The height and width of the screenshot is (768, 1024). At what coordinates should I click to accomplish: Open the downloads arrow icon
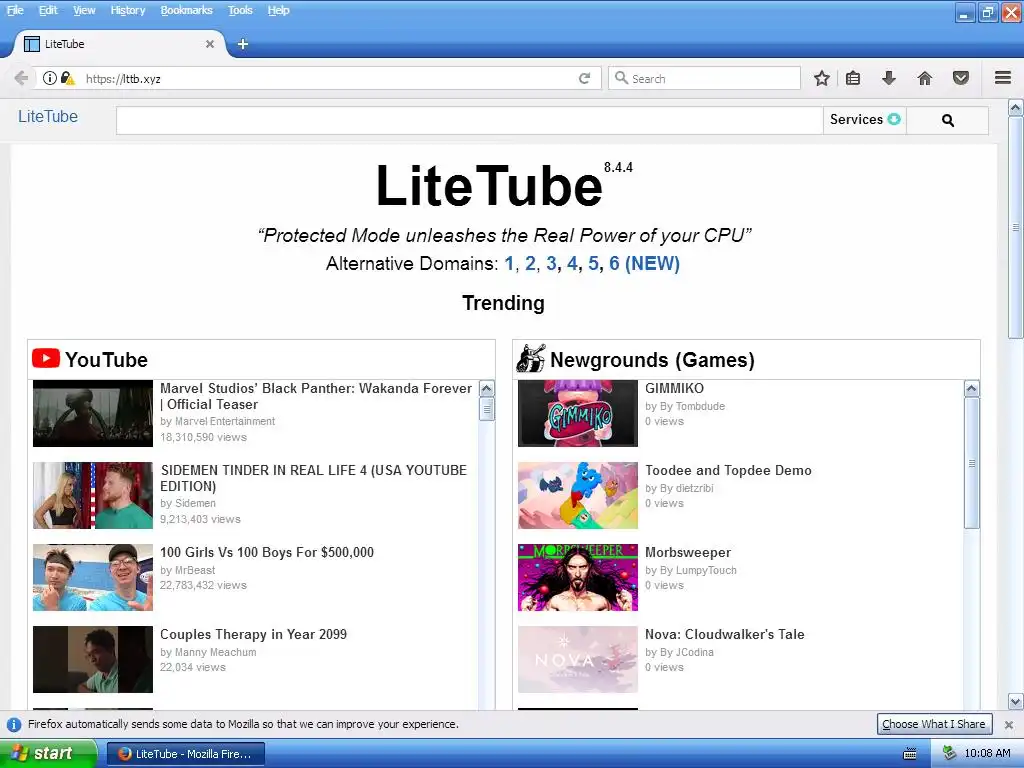(889, 78)
